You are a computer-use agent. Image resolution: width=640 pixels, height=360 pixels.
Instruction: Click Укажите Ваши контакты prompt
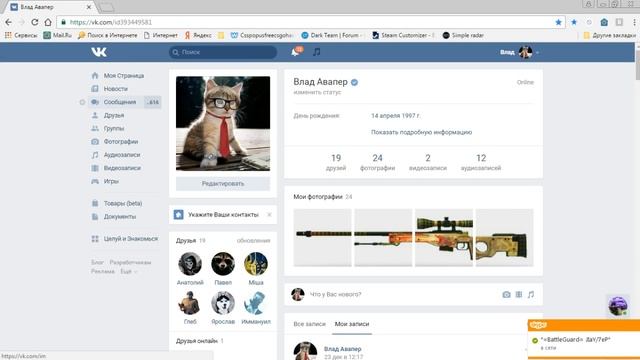(223, 215)
